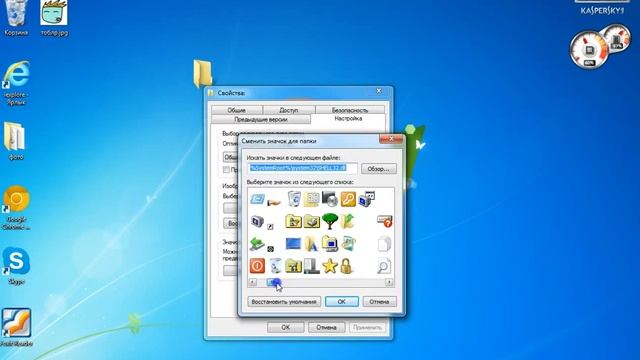The width and height of the screenshot is (640, 360).
Task: Choose the blank documents stack icon
Action: pos(384,244)
